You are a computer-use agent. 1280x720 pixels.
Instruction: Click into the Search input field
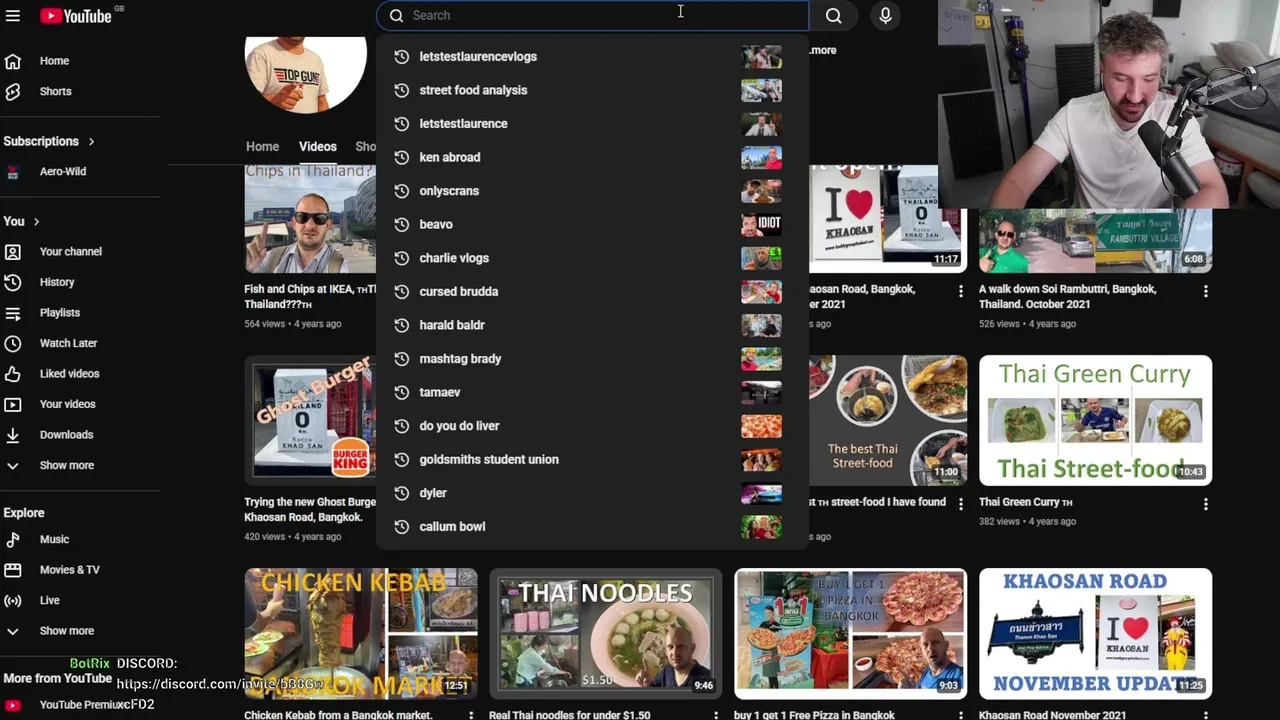pyautogui.click(x=592, y=16)
